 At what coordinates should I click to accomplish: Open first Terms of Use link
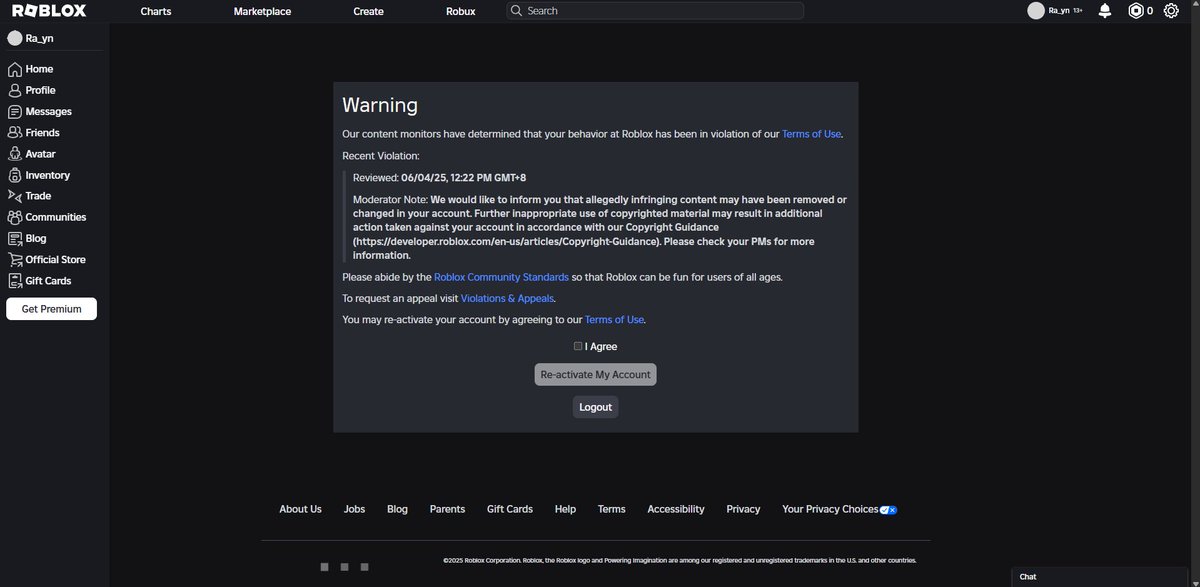click(x=811, y=134)
